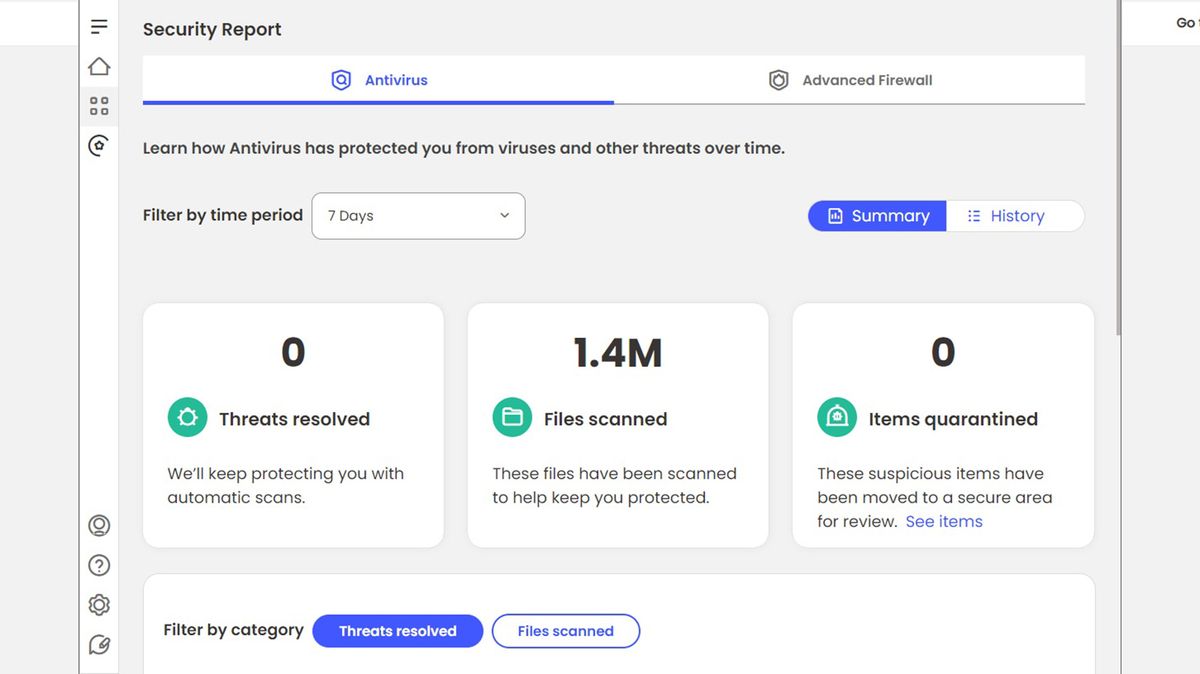Open the help question-mark icon
The width and height of the screenshot is (1200, 674).
click(x=98, y=565)
